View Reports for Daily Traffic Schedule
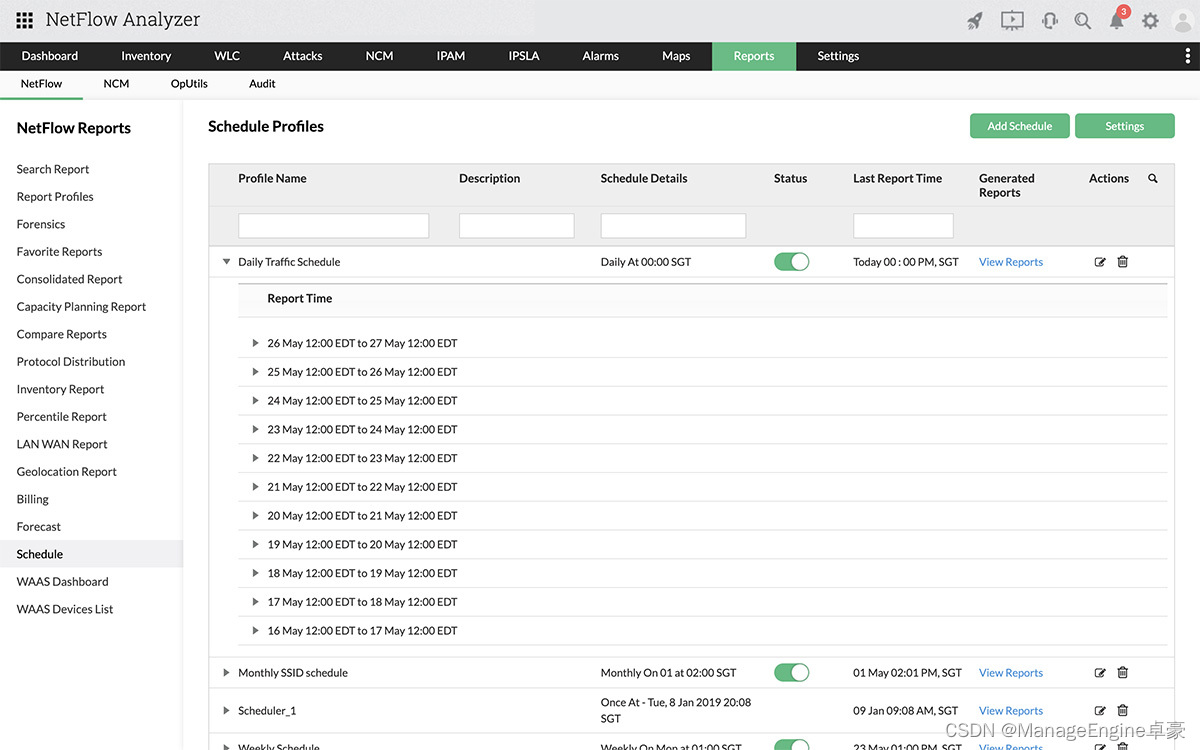 1011,262
